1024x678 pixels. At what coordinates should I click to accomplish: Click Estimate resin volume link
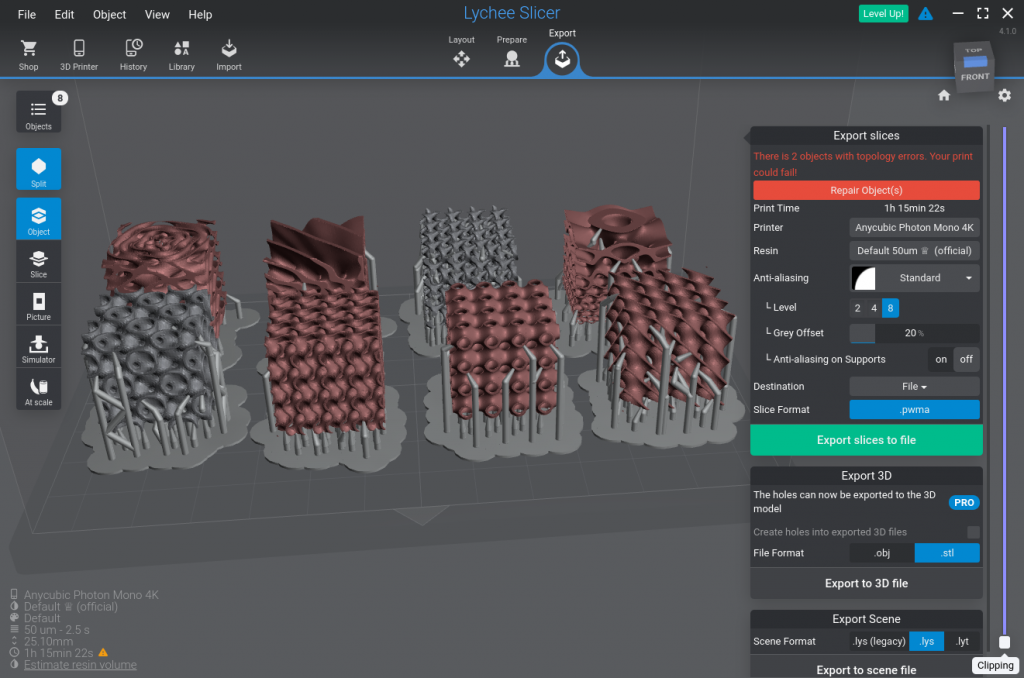pos(80,665)
